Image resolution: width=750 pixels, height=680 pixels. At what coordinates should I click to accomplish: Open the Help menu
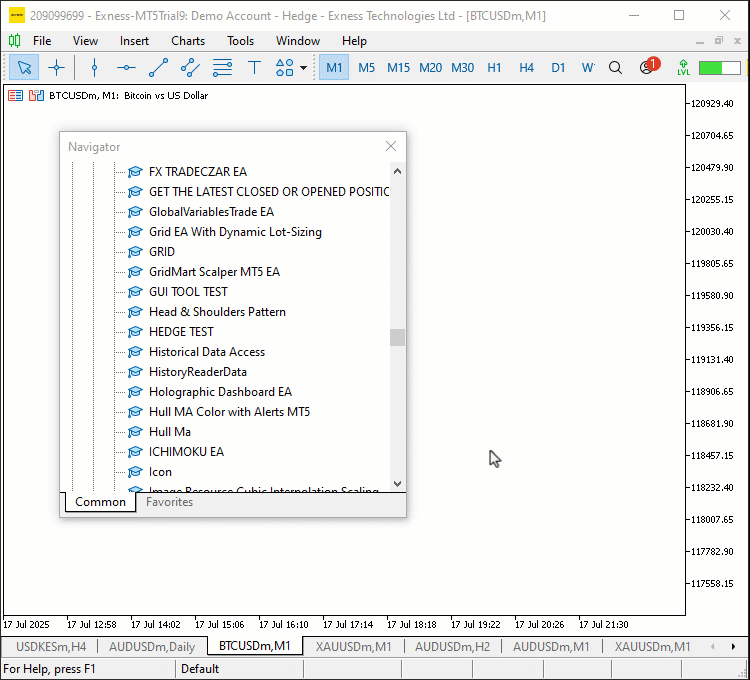pos(354,41)
